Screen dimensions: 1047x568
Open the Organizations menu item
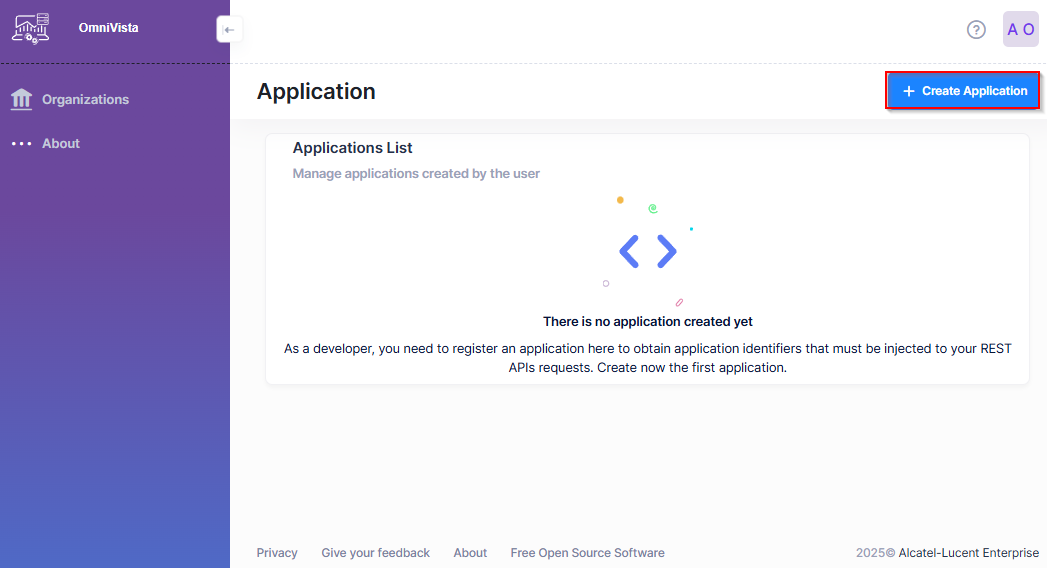pos(85,99)
